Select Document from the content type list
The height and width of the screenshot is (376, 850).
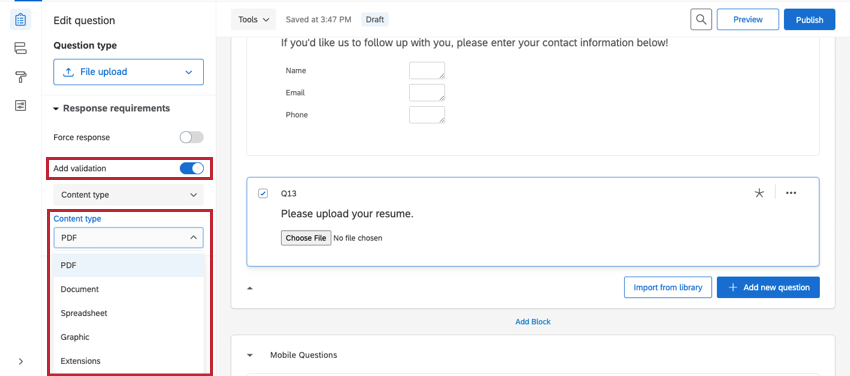128,289
